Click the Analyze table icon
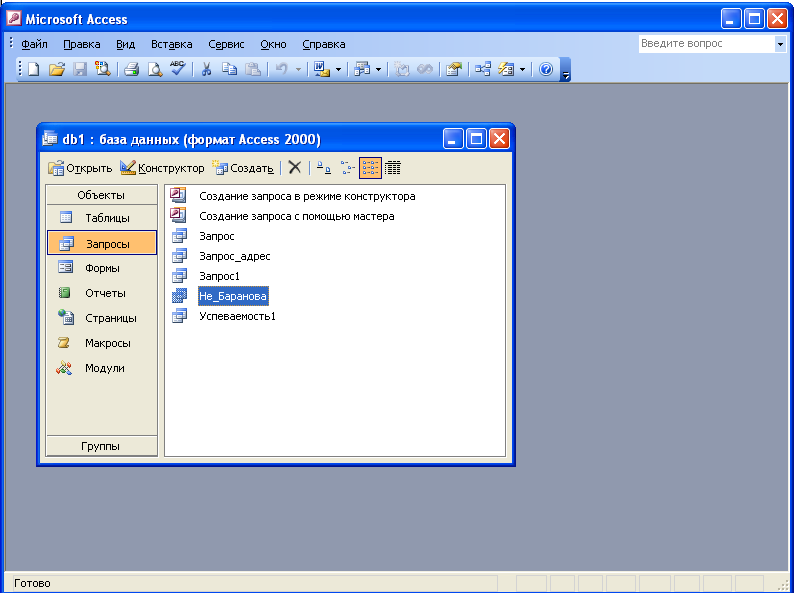 [x=362, y=69]
